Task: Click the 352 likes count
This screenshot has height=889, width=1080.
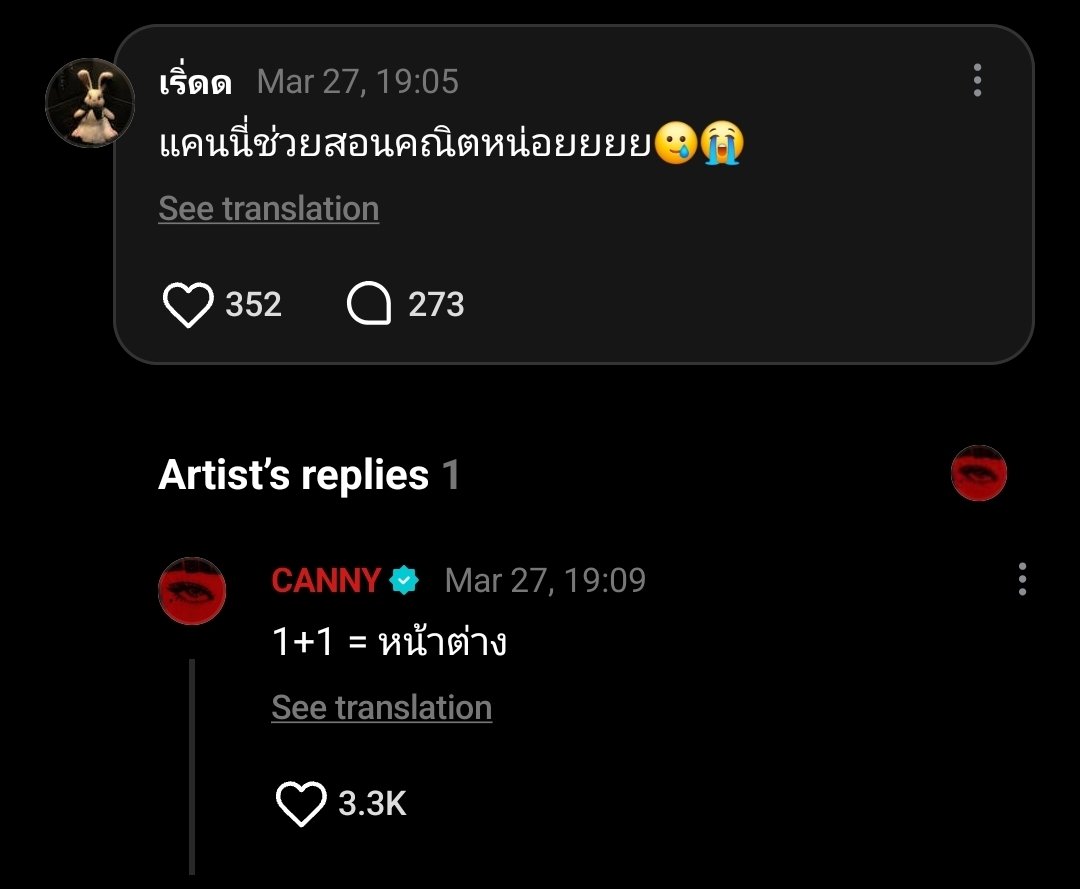Action: [253, 305]
